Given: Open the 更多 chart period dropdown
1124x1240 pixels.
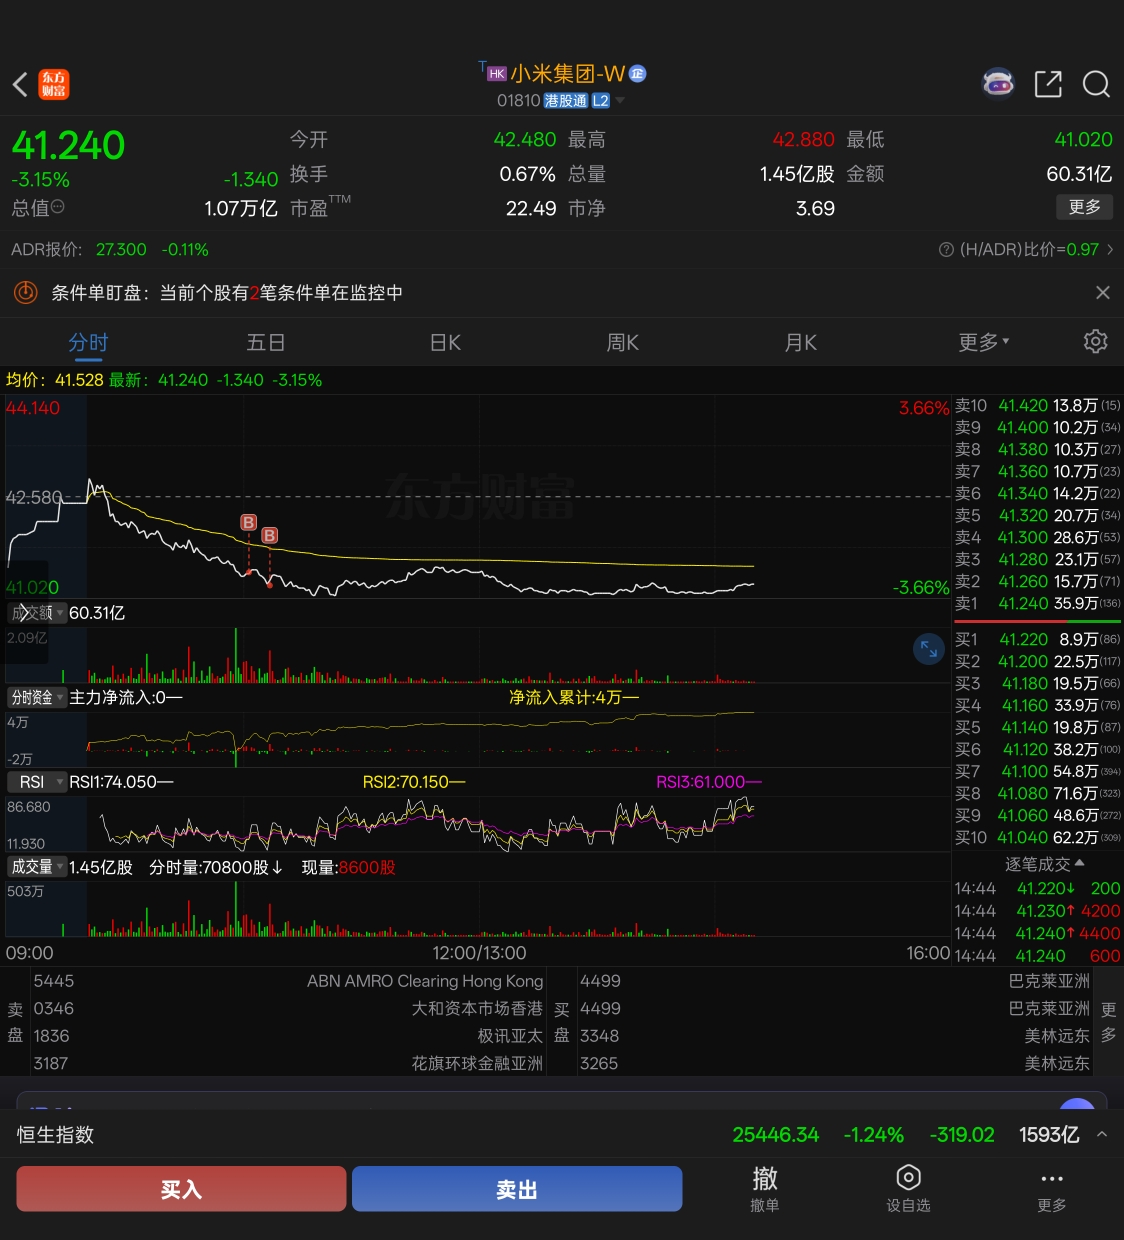Looking at the screenshot, I should 984,343.
